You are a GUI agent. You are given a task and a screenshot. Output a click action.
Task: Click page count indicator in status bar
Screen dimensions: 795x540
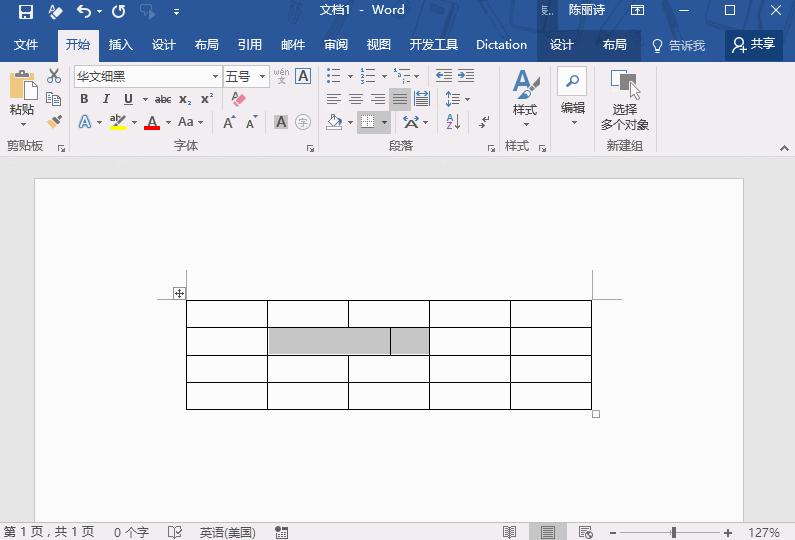tap(49, 532)
